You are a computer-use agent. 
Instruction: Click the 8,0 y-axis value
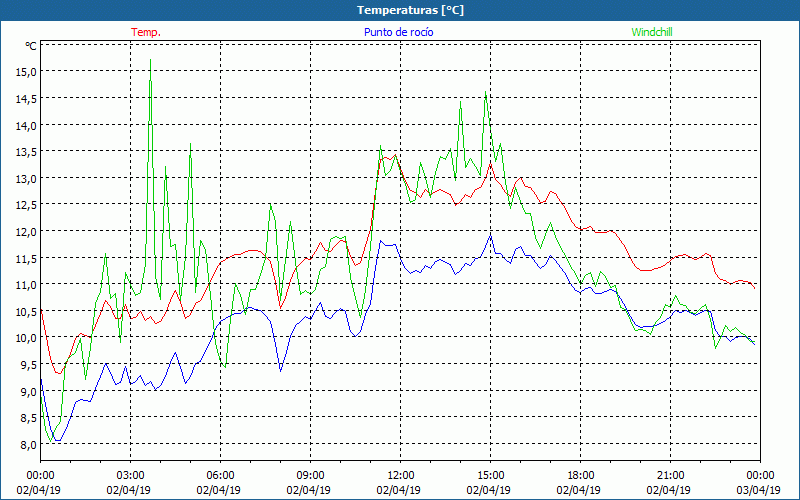point(29,445)
